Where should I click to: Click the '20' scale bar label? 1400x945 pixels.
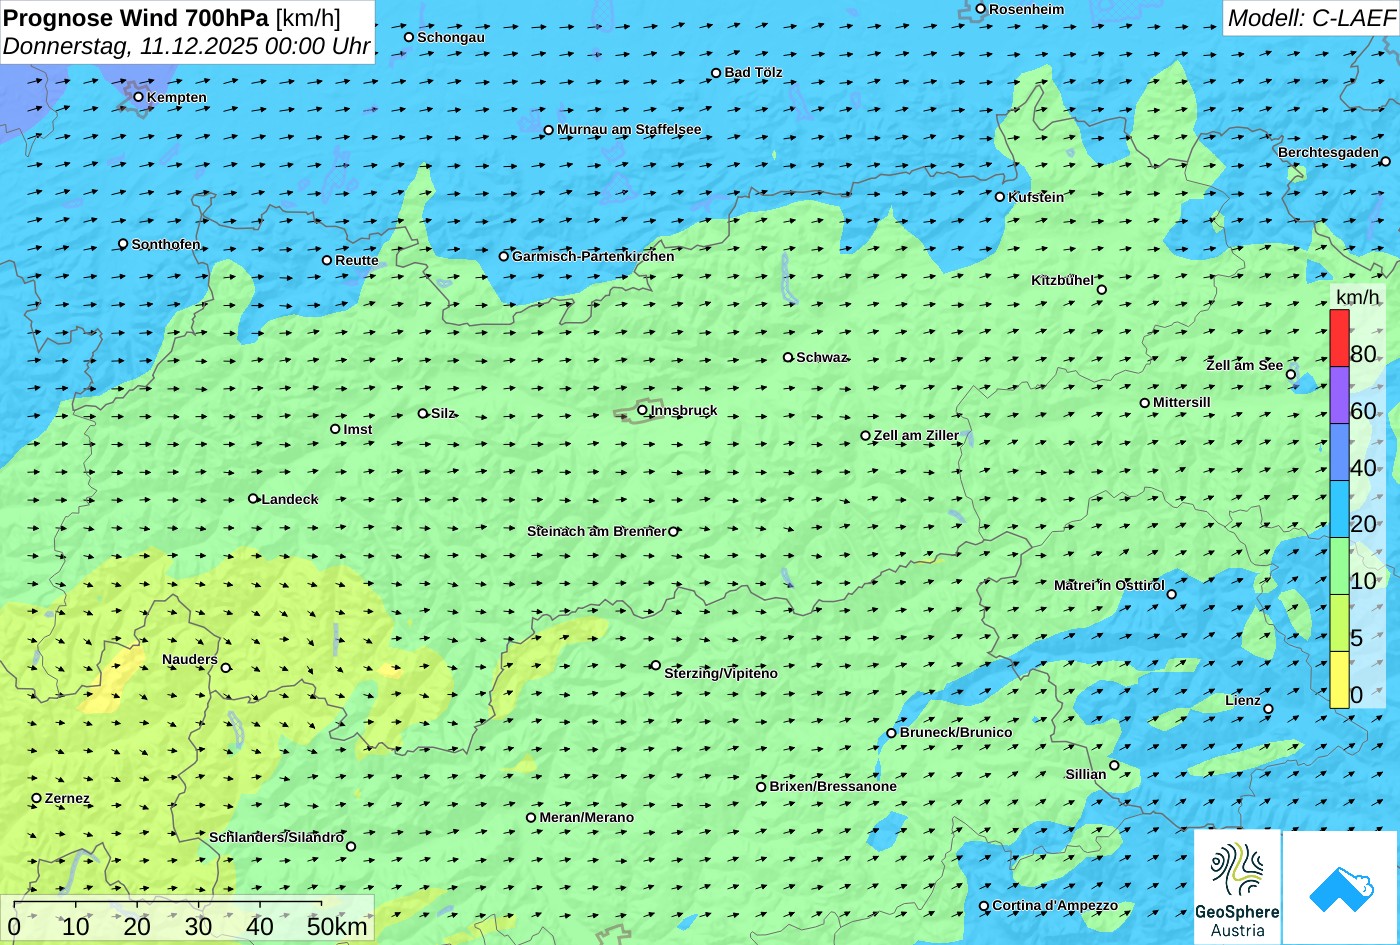pos(137,926)
